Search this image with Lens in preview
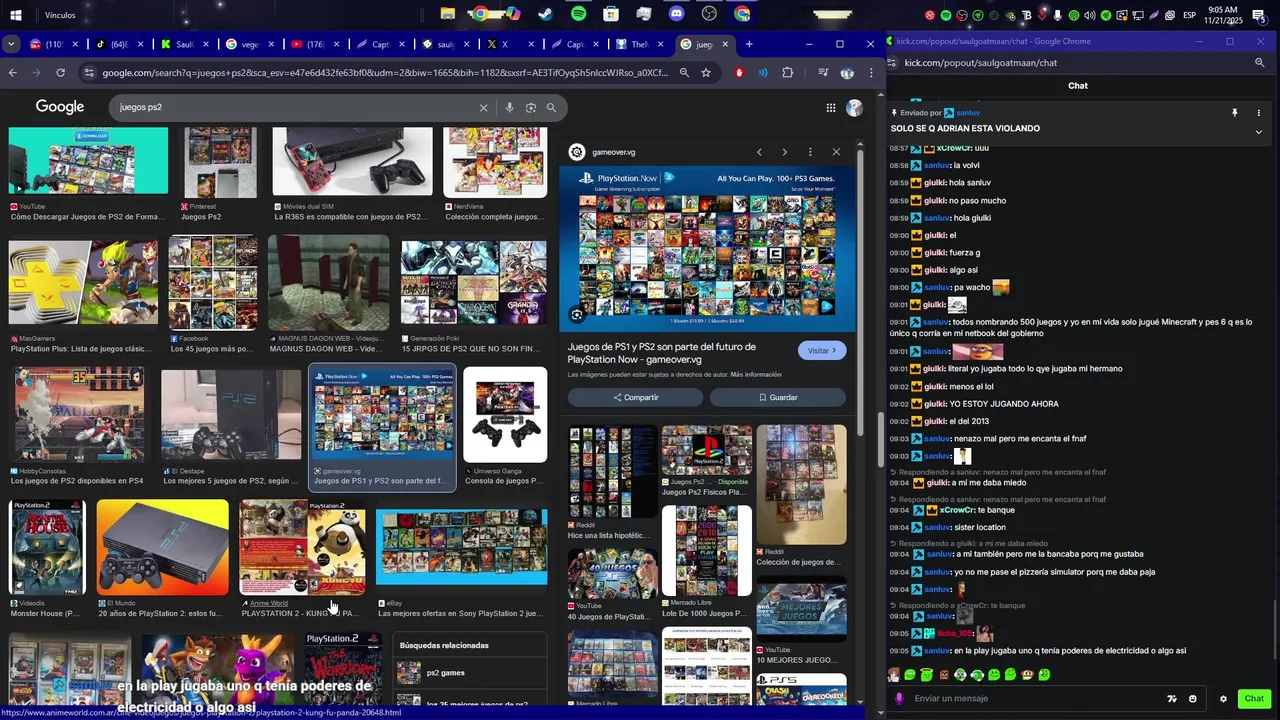The width and height of the screenshot is (1280, 720). tap(577, 315)
